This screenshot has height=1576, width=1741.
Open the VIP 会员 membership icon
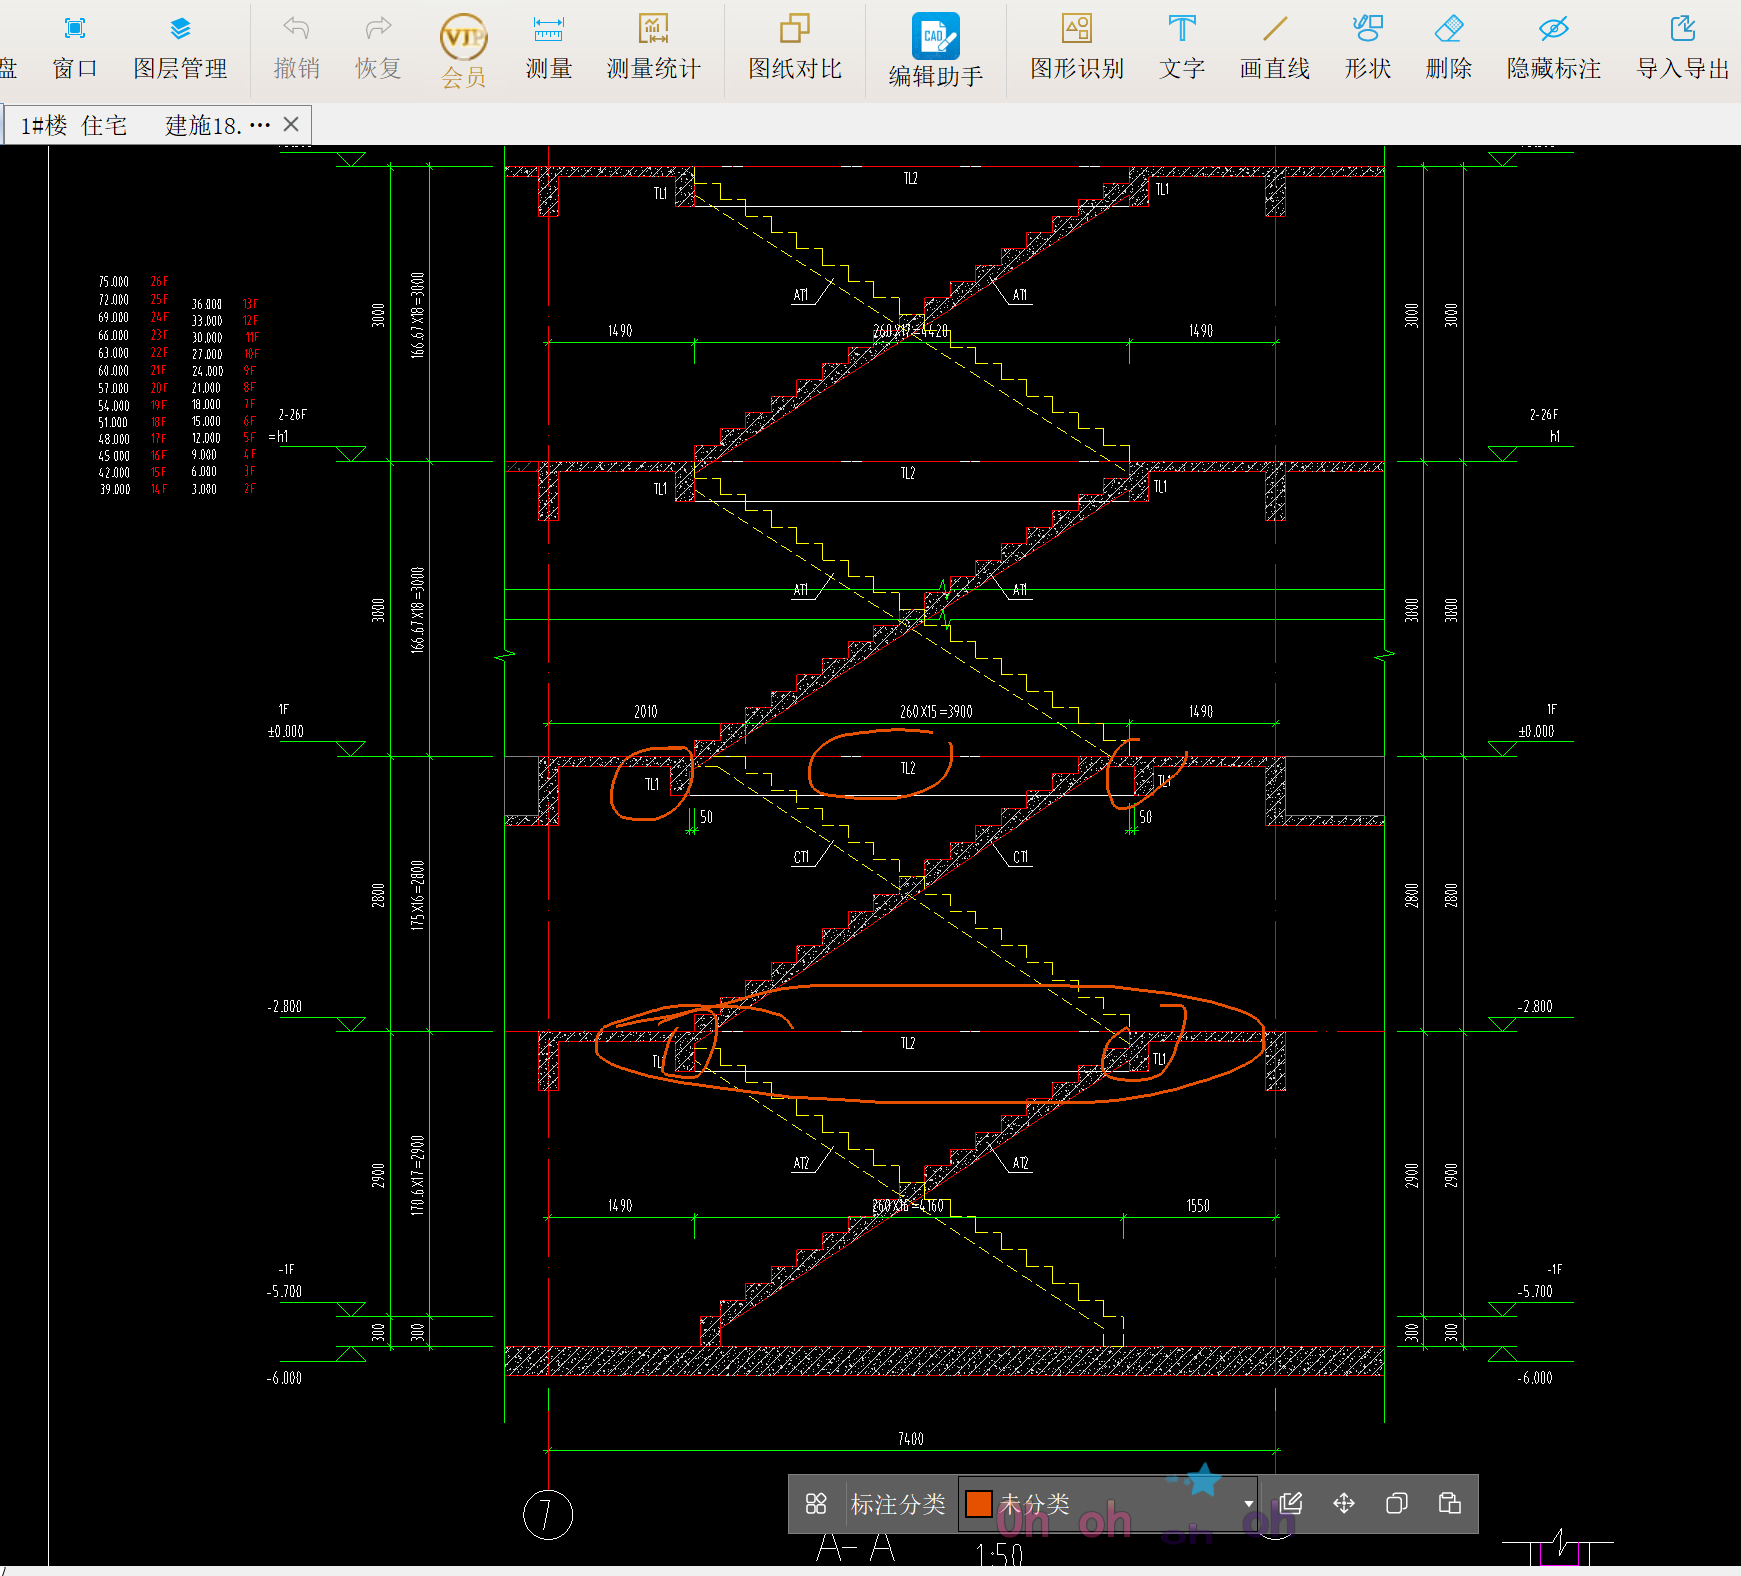click(464, 51)
